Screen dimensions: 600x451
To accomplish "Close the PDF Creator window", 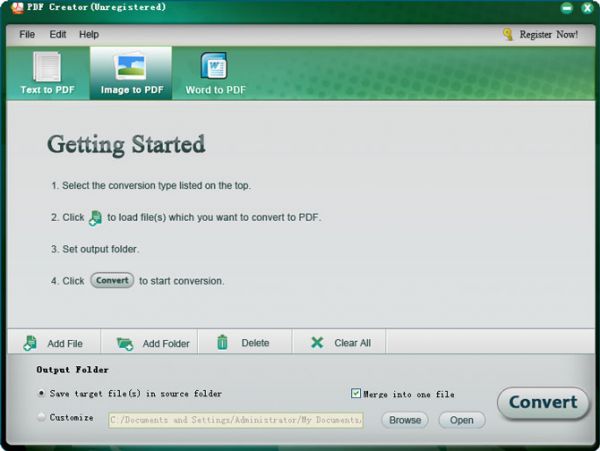I will pos(587,8).
